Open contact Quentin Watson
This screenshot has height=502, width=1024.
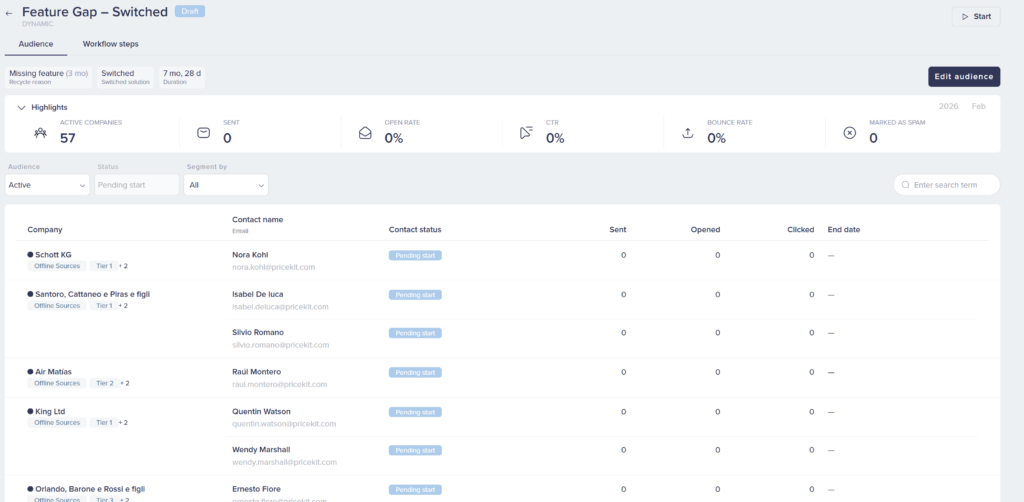click(261, 411)
